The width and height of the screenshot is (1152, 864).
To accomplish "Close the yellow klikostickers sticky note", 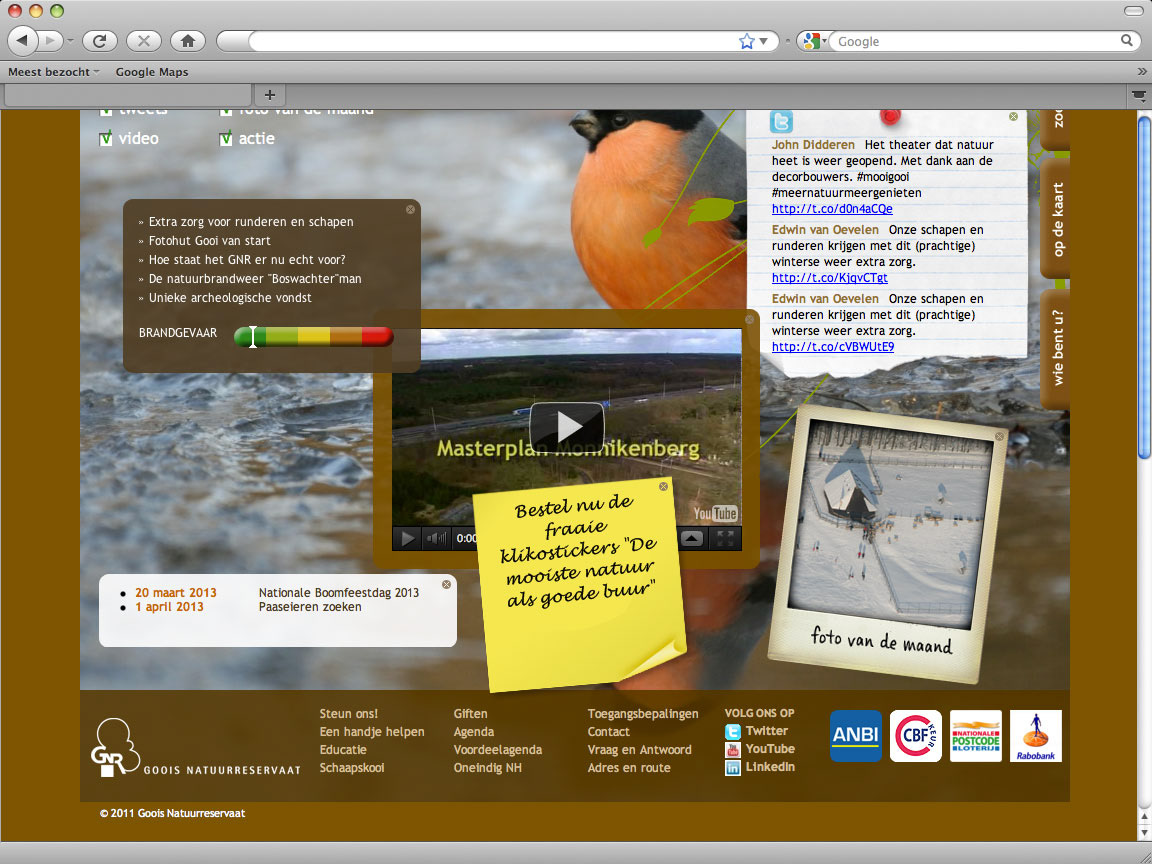I will click(x=663, y=486).
